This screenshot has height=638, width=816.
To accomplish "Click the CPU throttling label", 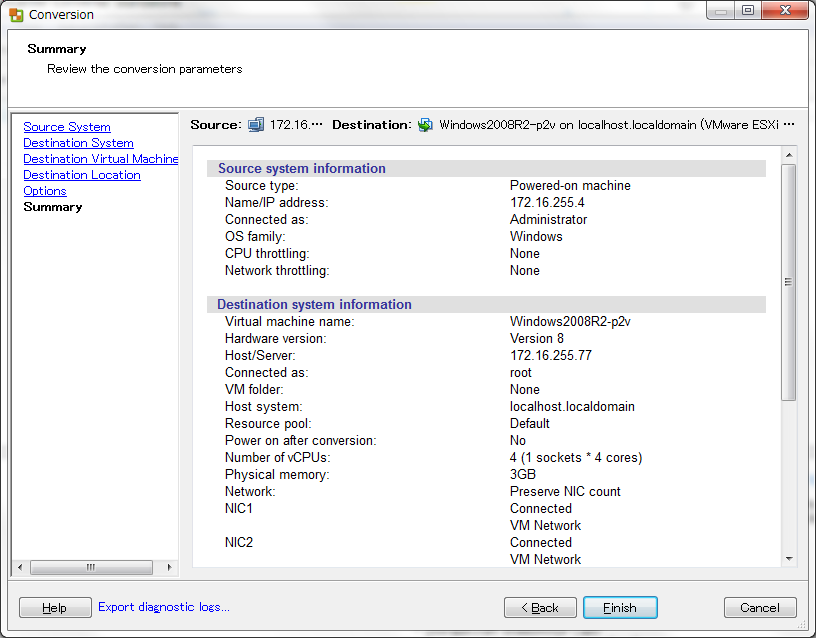I will click(x=267, y=254).
